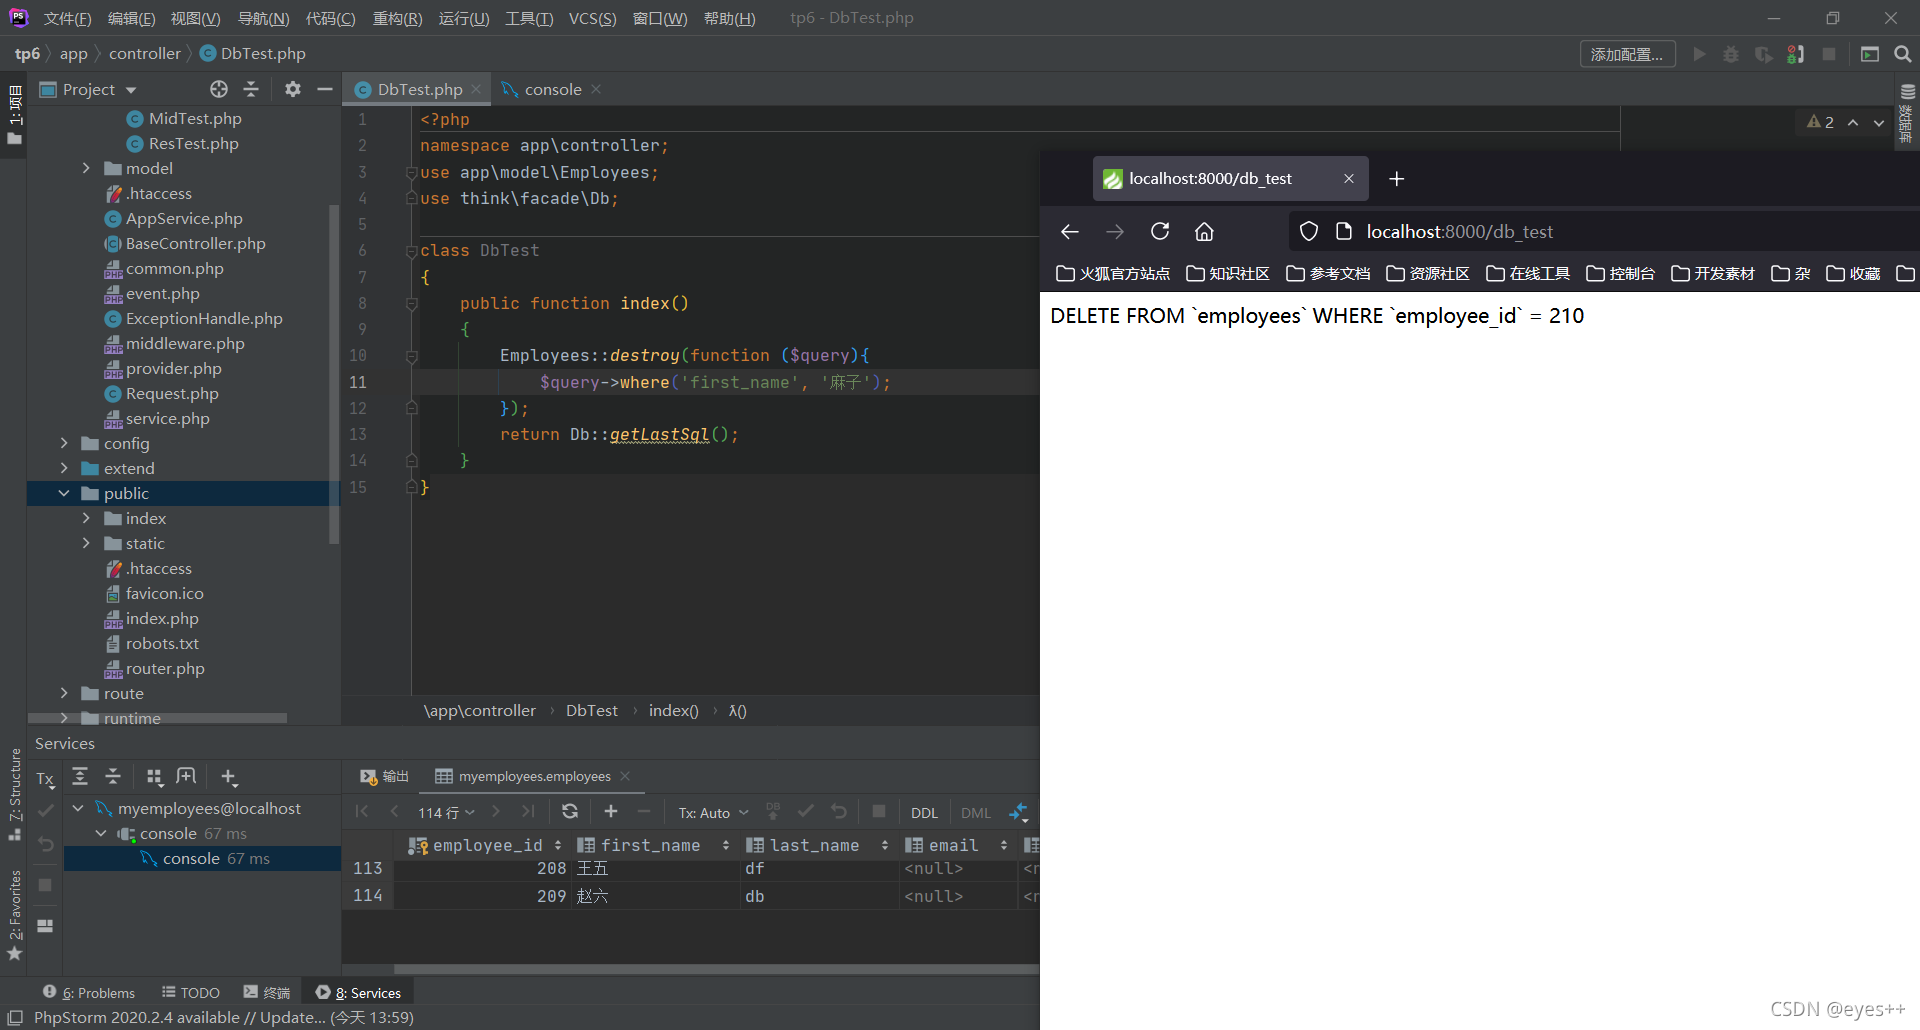This screenshot has height=1030, width=1920.
Task: Click PhpStorm 2020.2.4 available update notification
Action: click(x=224, y=1017)
